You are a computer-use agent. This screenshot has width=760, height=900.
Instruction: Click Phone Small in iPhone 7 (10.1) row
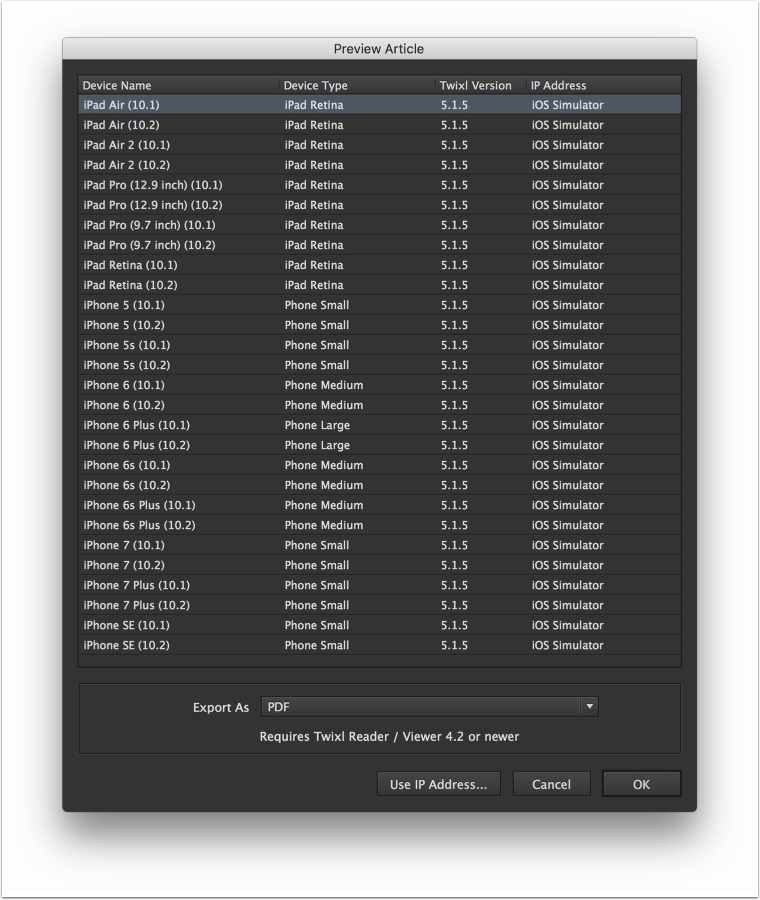point(317,545)
